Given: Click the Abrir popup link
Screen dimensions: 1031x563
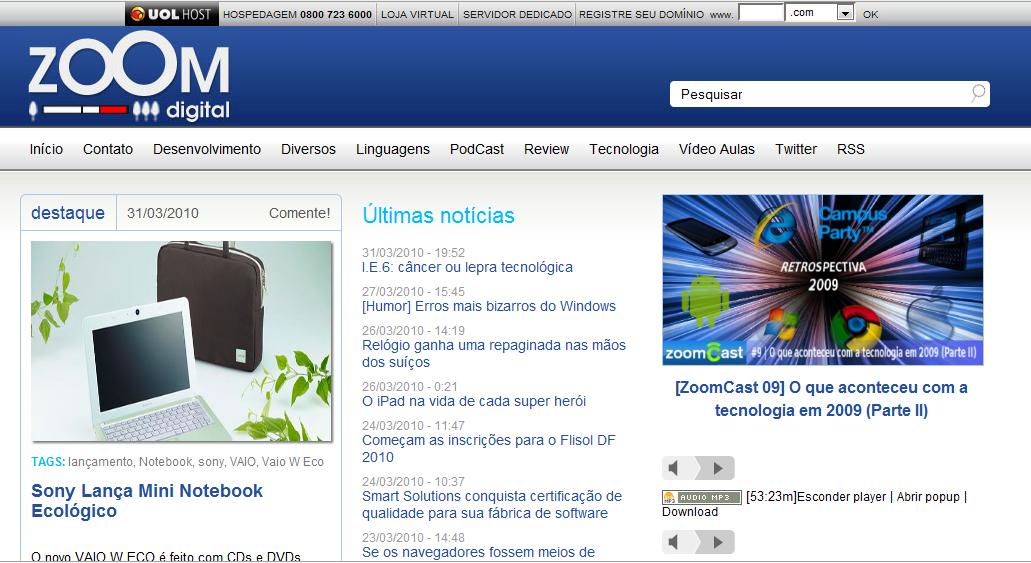Looking at the screenshot, I should (928, 497).
